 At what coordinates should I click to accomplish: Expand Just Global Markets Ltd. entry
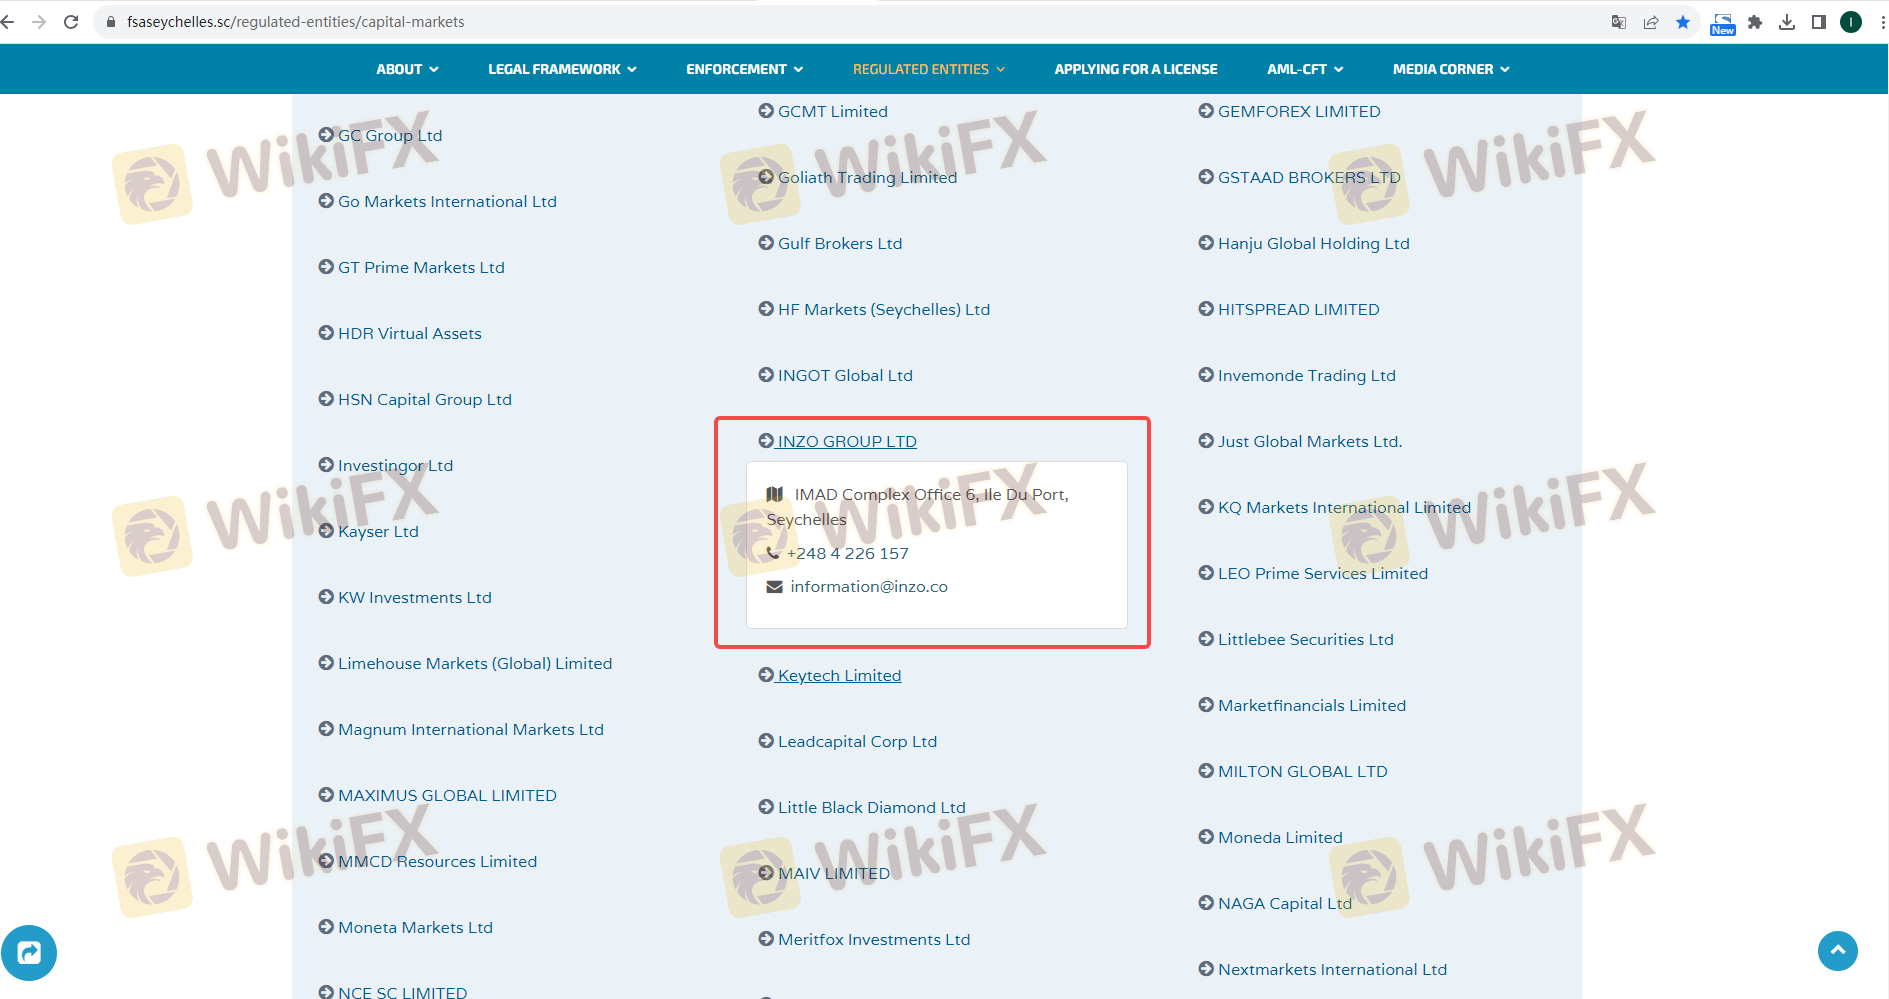(1310, 441)
